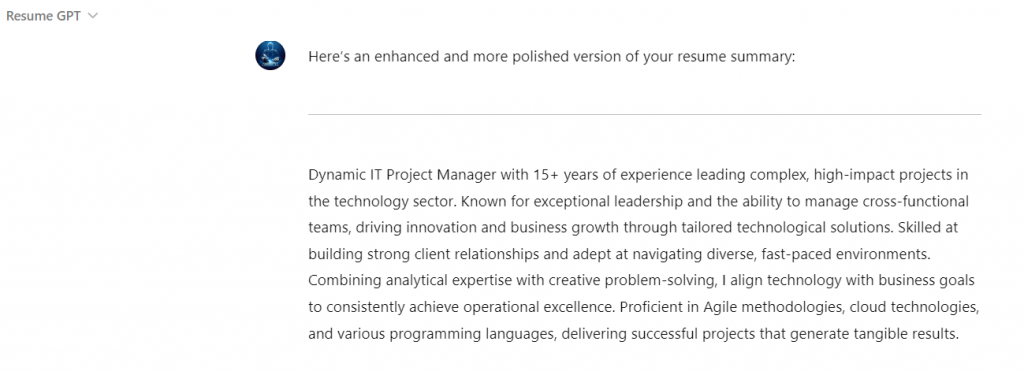Click the word 'cross-functional' in the summary
Image resolution: width=1024 pixels, height=371 pixels.
(x=918, y=201)
